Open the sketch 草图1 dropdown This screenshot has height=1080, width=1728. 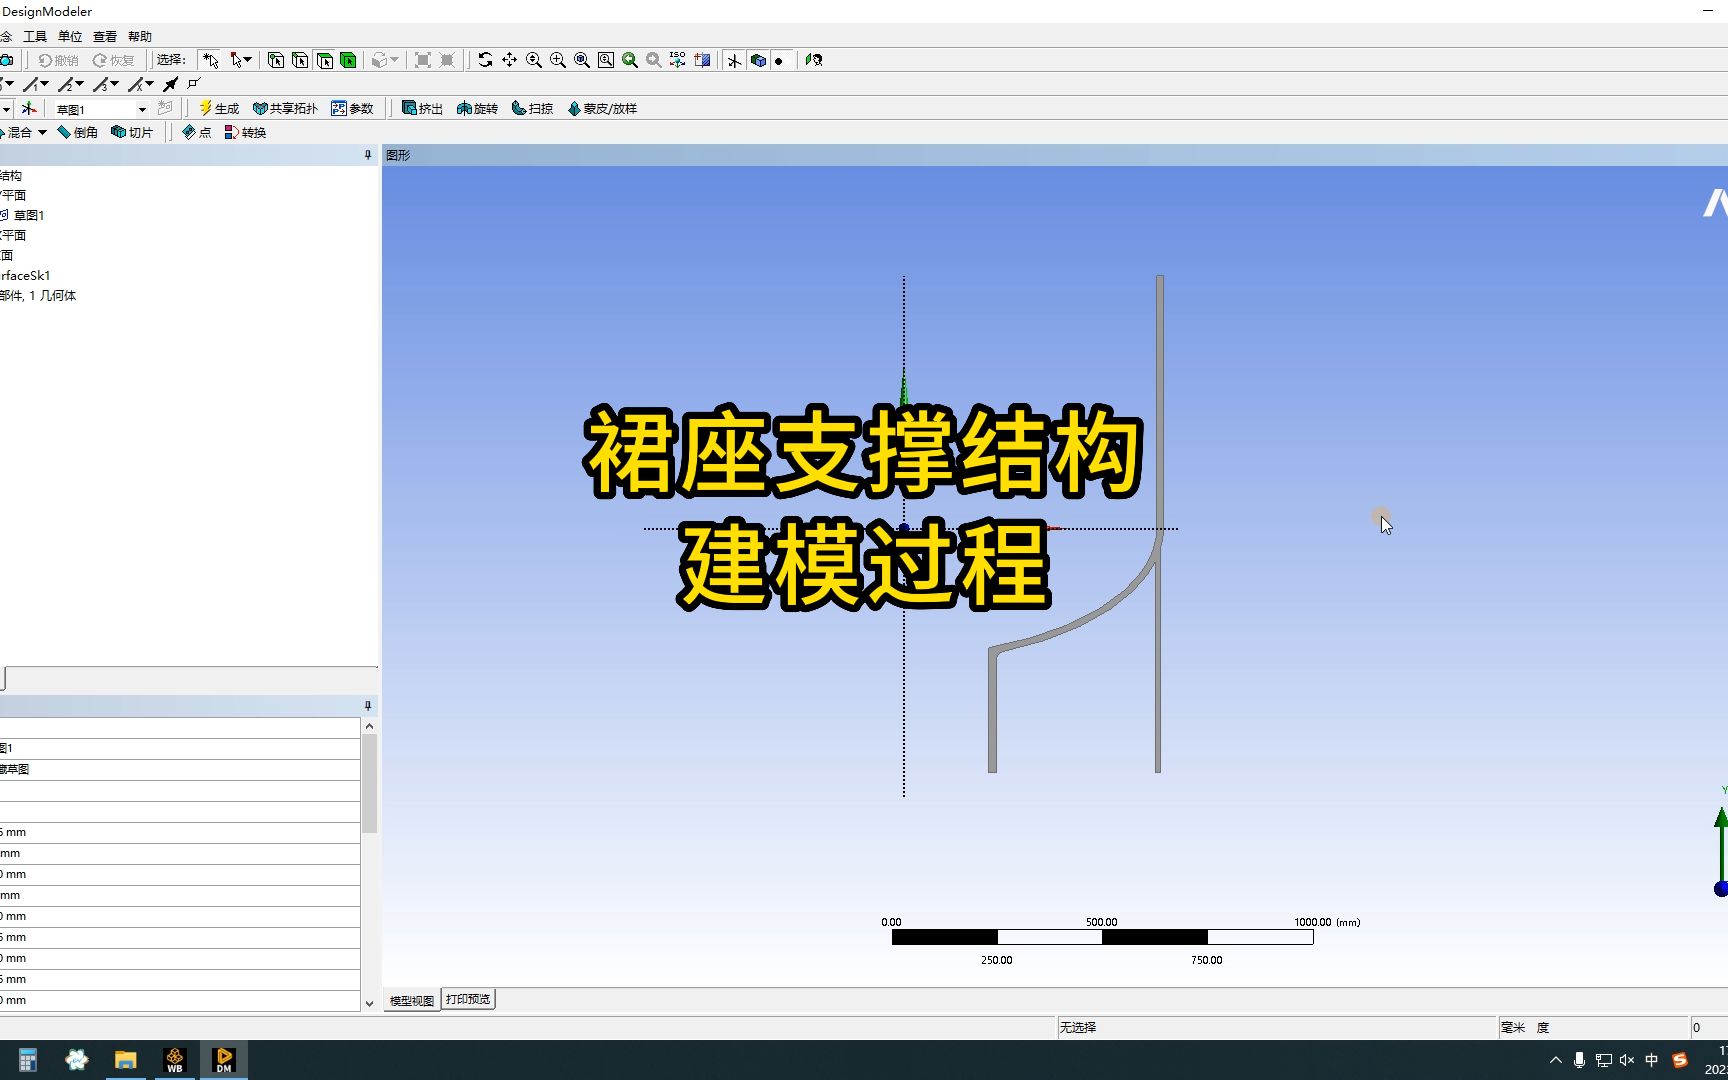pos(142,109)
